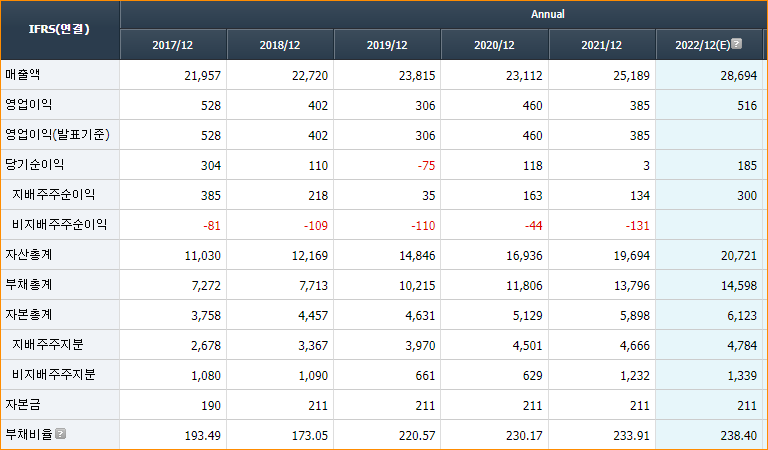Click the IFRS(연결) header cell
The image size is (768, 450).
tap(60, 30)
